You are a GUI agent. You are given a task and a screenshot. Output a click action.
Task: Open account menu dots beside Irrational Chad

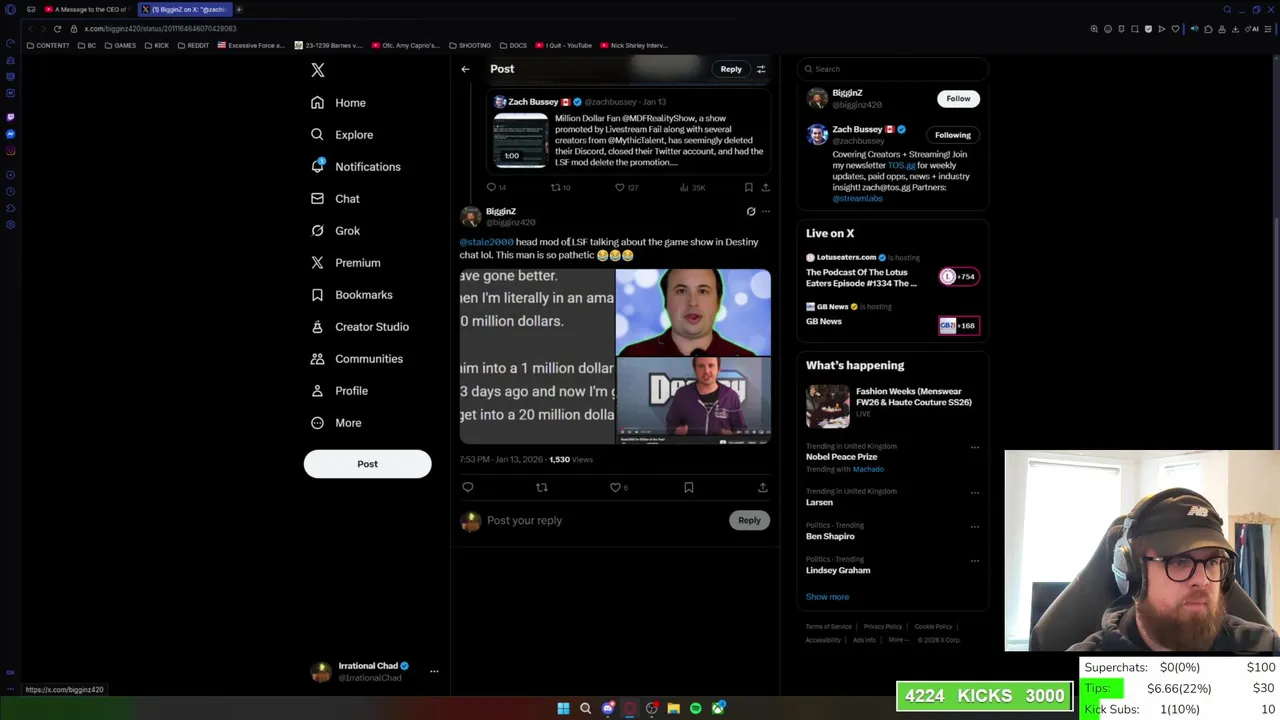pos(434,671)
